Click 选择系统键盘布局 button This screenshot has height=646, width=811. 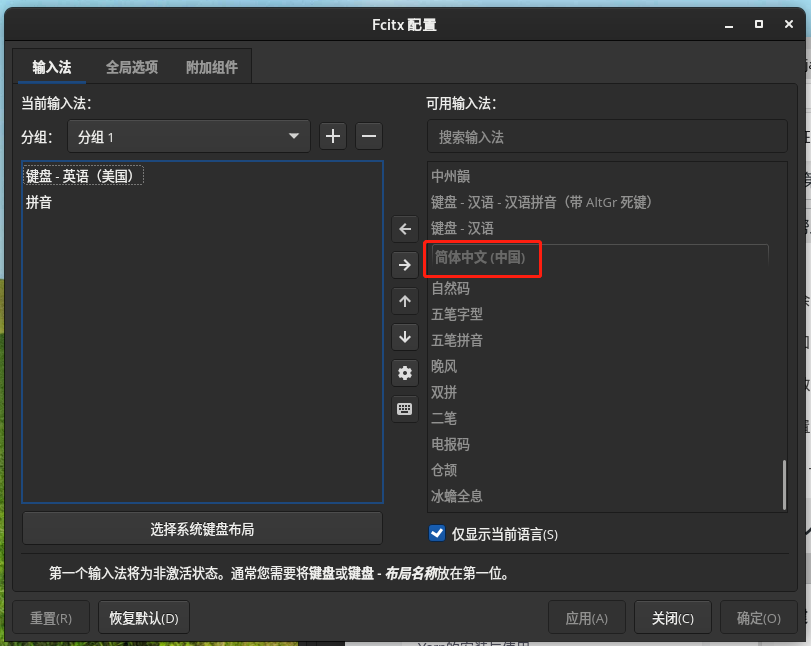202,529
